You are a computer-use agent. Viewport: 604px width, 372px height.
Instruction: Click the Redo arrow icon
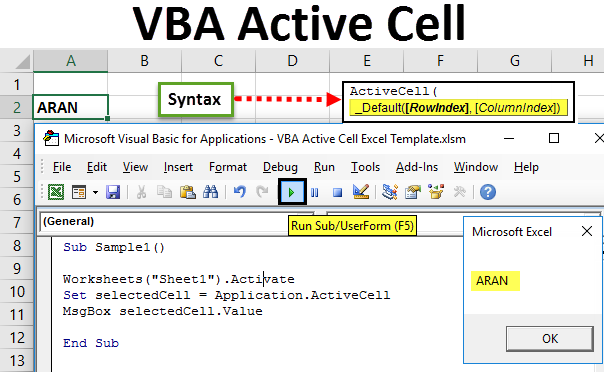click(x=262, y=191)
